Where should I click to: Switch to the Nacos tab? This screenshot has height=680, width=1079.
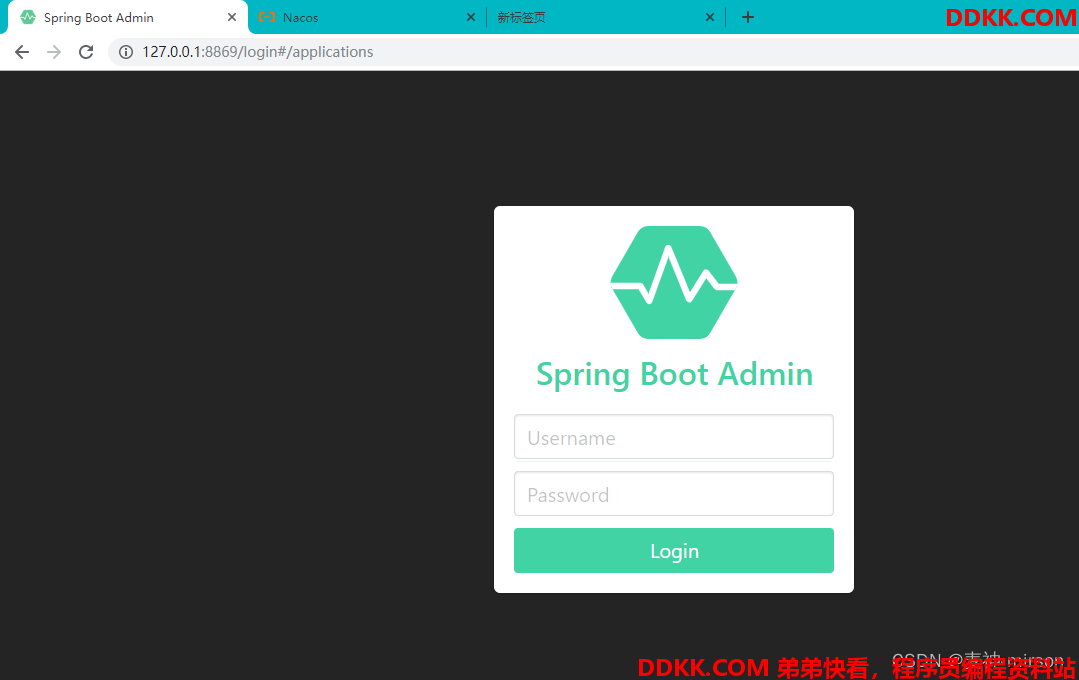pos(367,17)
